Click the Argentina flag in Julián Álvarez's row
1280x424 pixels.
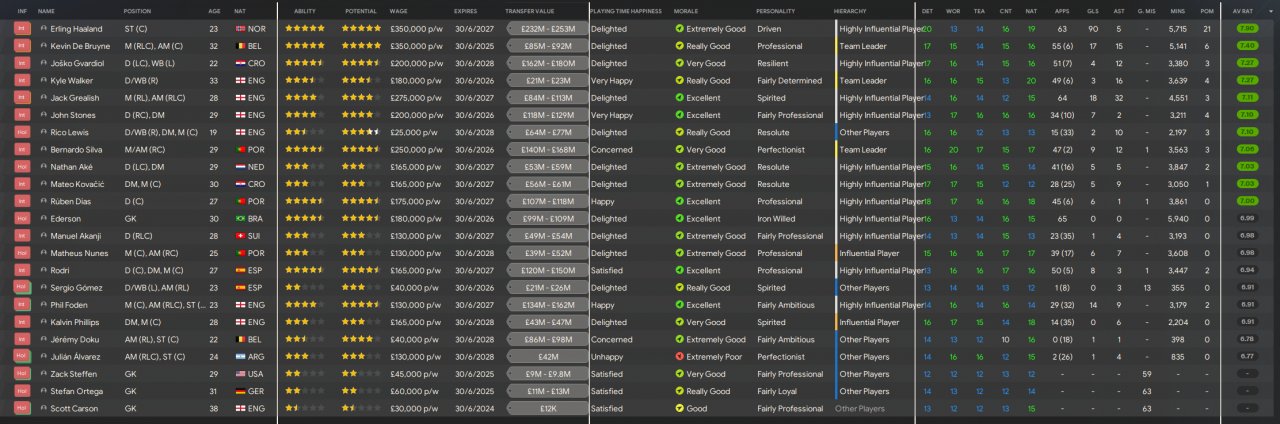pos(242,357)
